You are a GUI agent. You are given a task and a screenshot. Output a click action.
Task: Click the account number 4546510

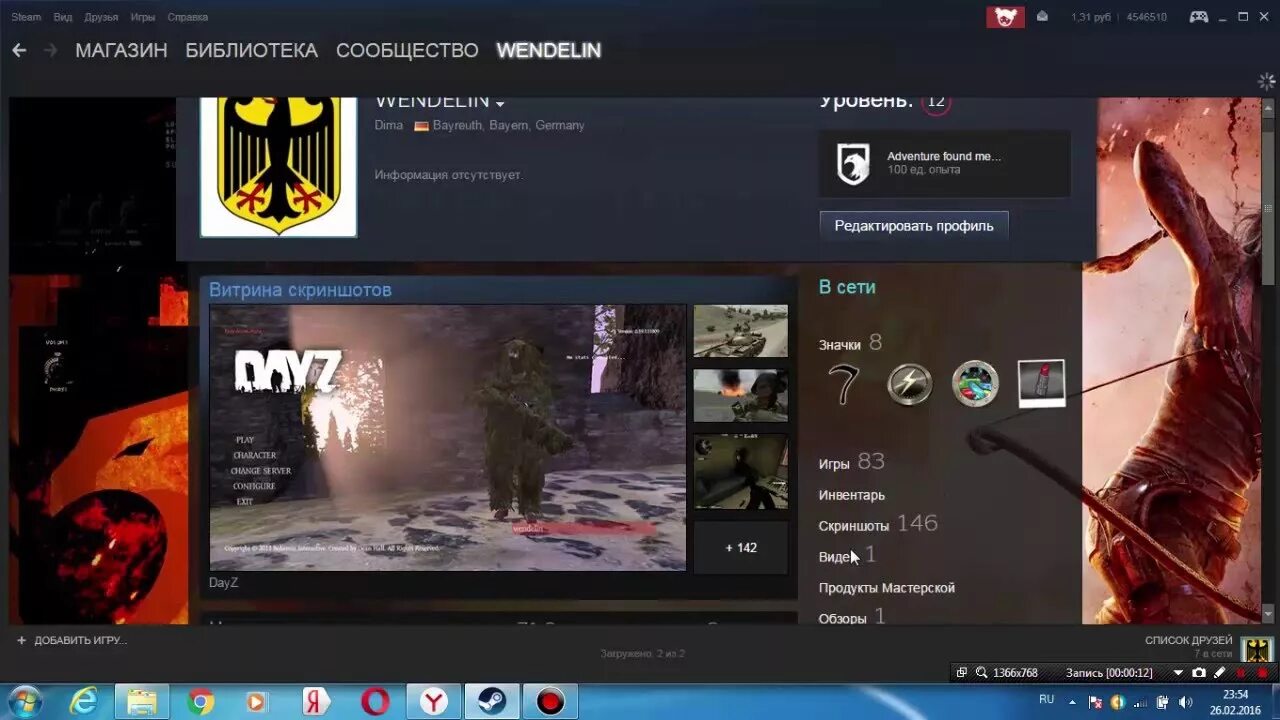1147,17
